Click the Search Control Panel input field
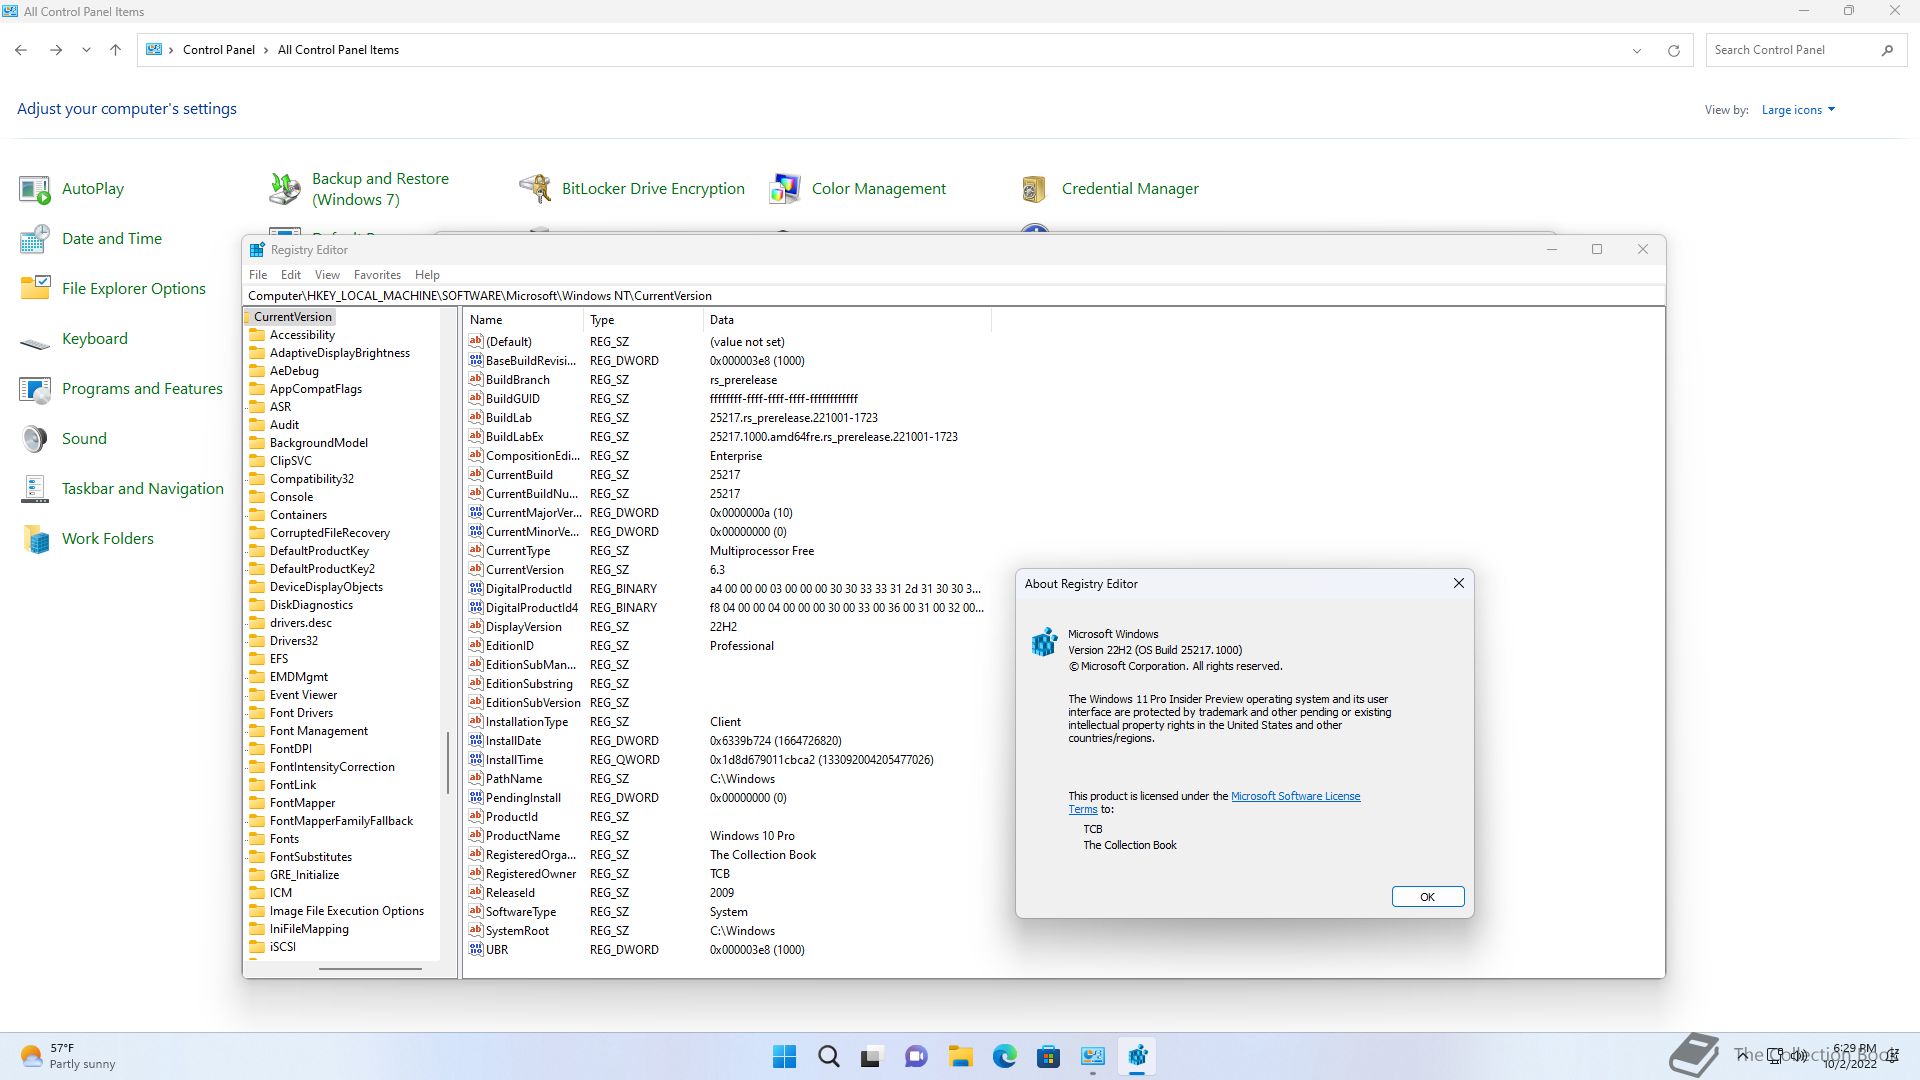The image size is (1920, 1080). click(x=1792, y=50)
